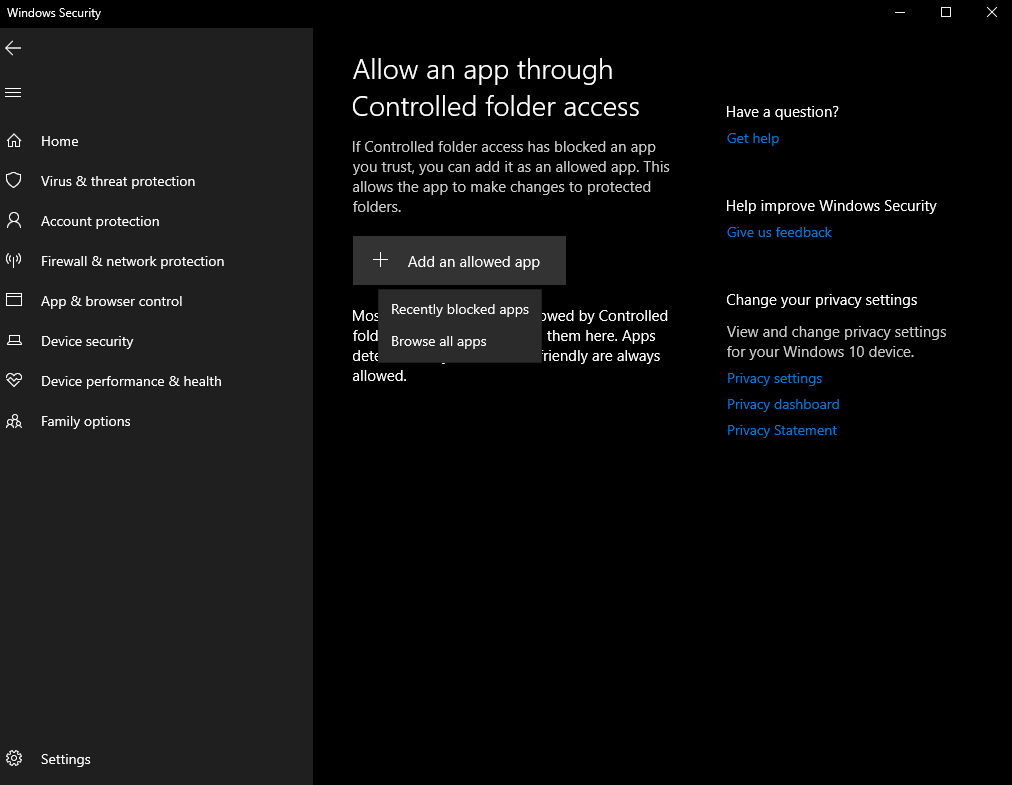Screen dimensions: 1012x785
Task: Select Family options in the sidebar
Action: pyautogui.click(x=85, y=421)
